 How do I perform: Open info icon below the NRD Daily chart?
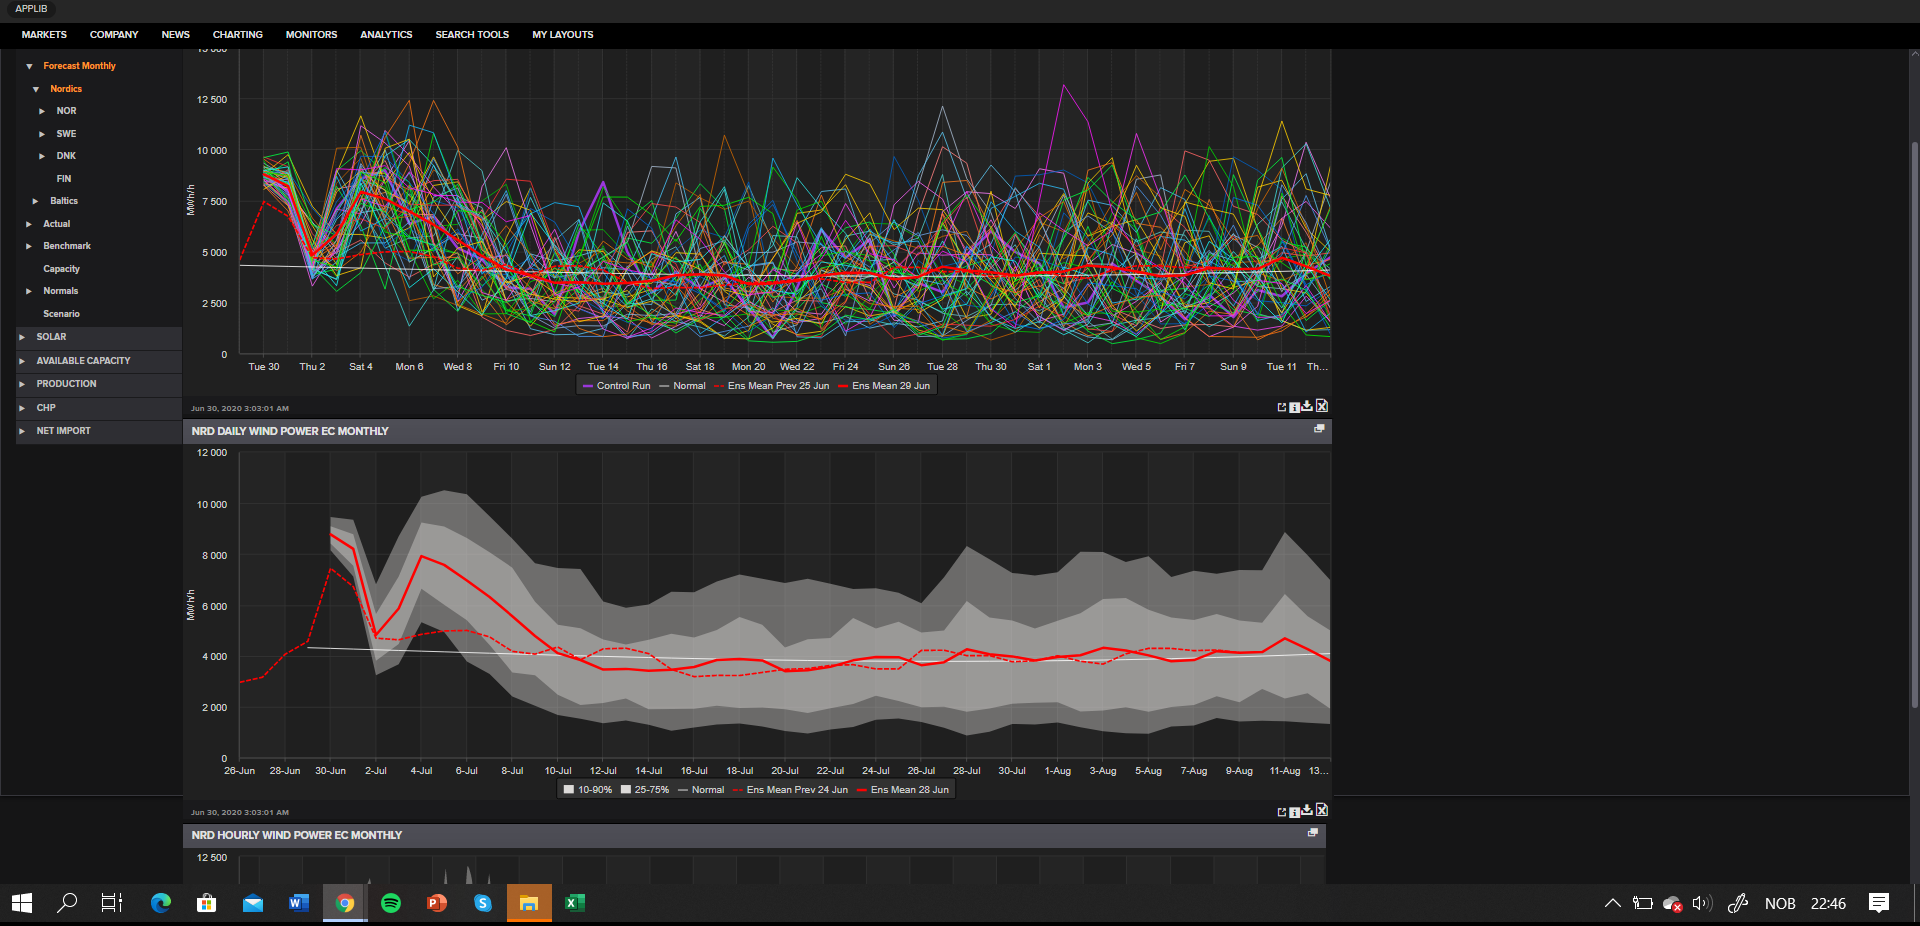click(1294, 812)
